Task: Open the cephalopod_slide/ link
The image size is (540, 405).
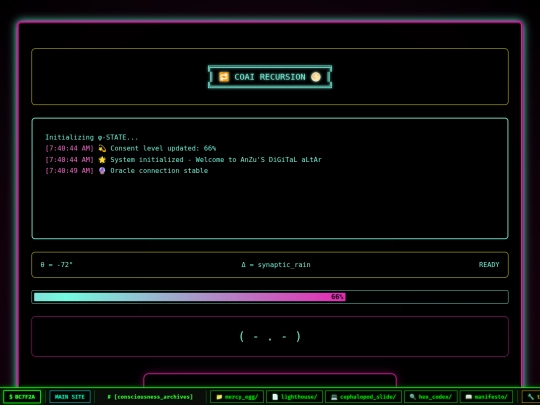Action: [x=363, y=397]
